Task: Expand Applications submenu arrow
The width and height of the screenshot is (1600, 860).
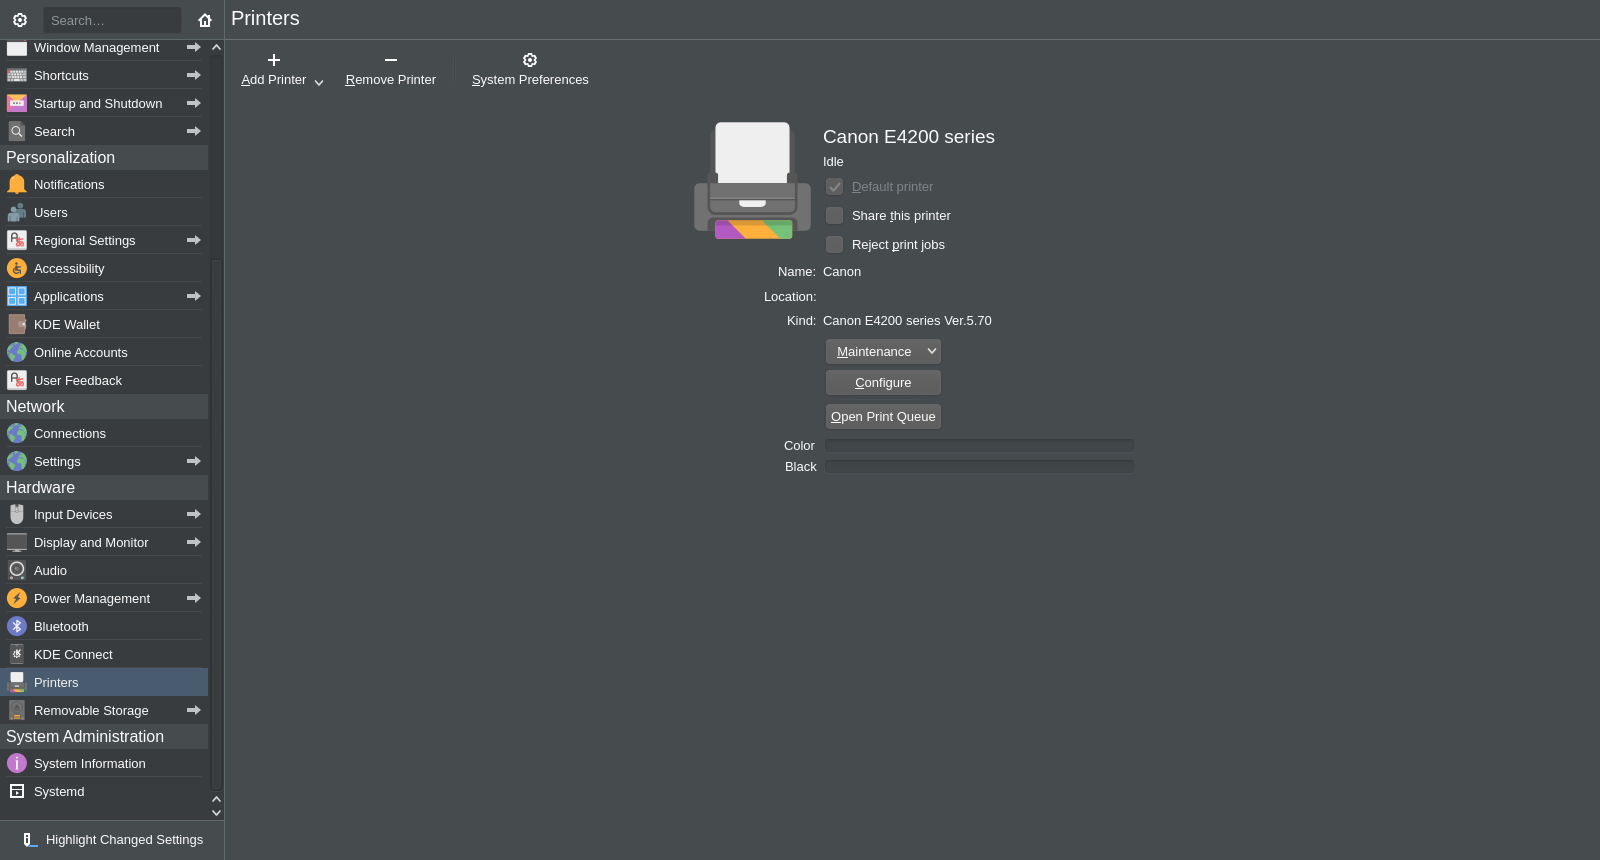Action: [x=194, y=296]
